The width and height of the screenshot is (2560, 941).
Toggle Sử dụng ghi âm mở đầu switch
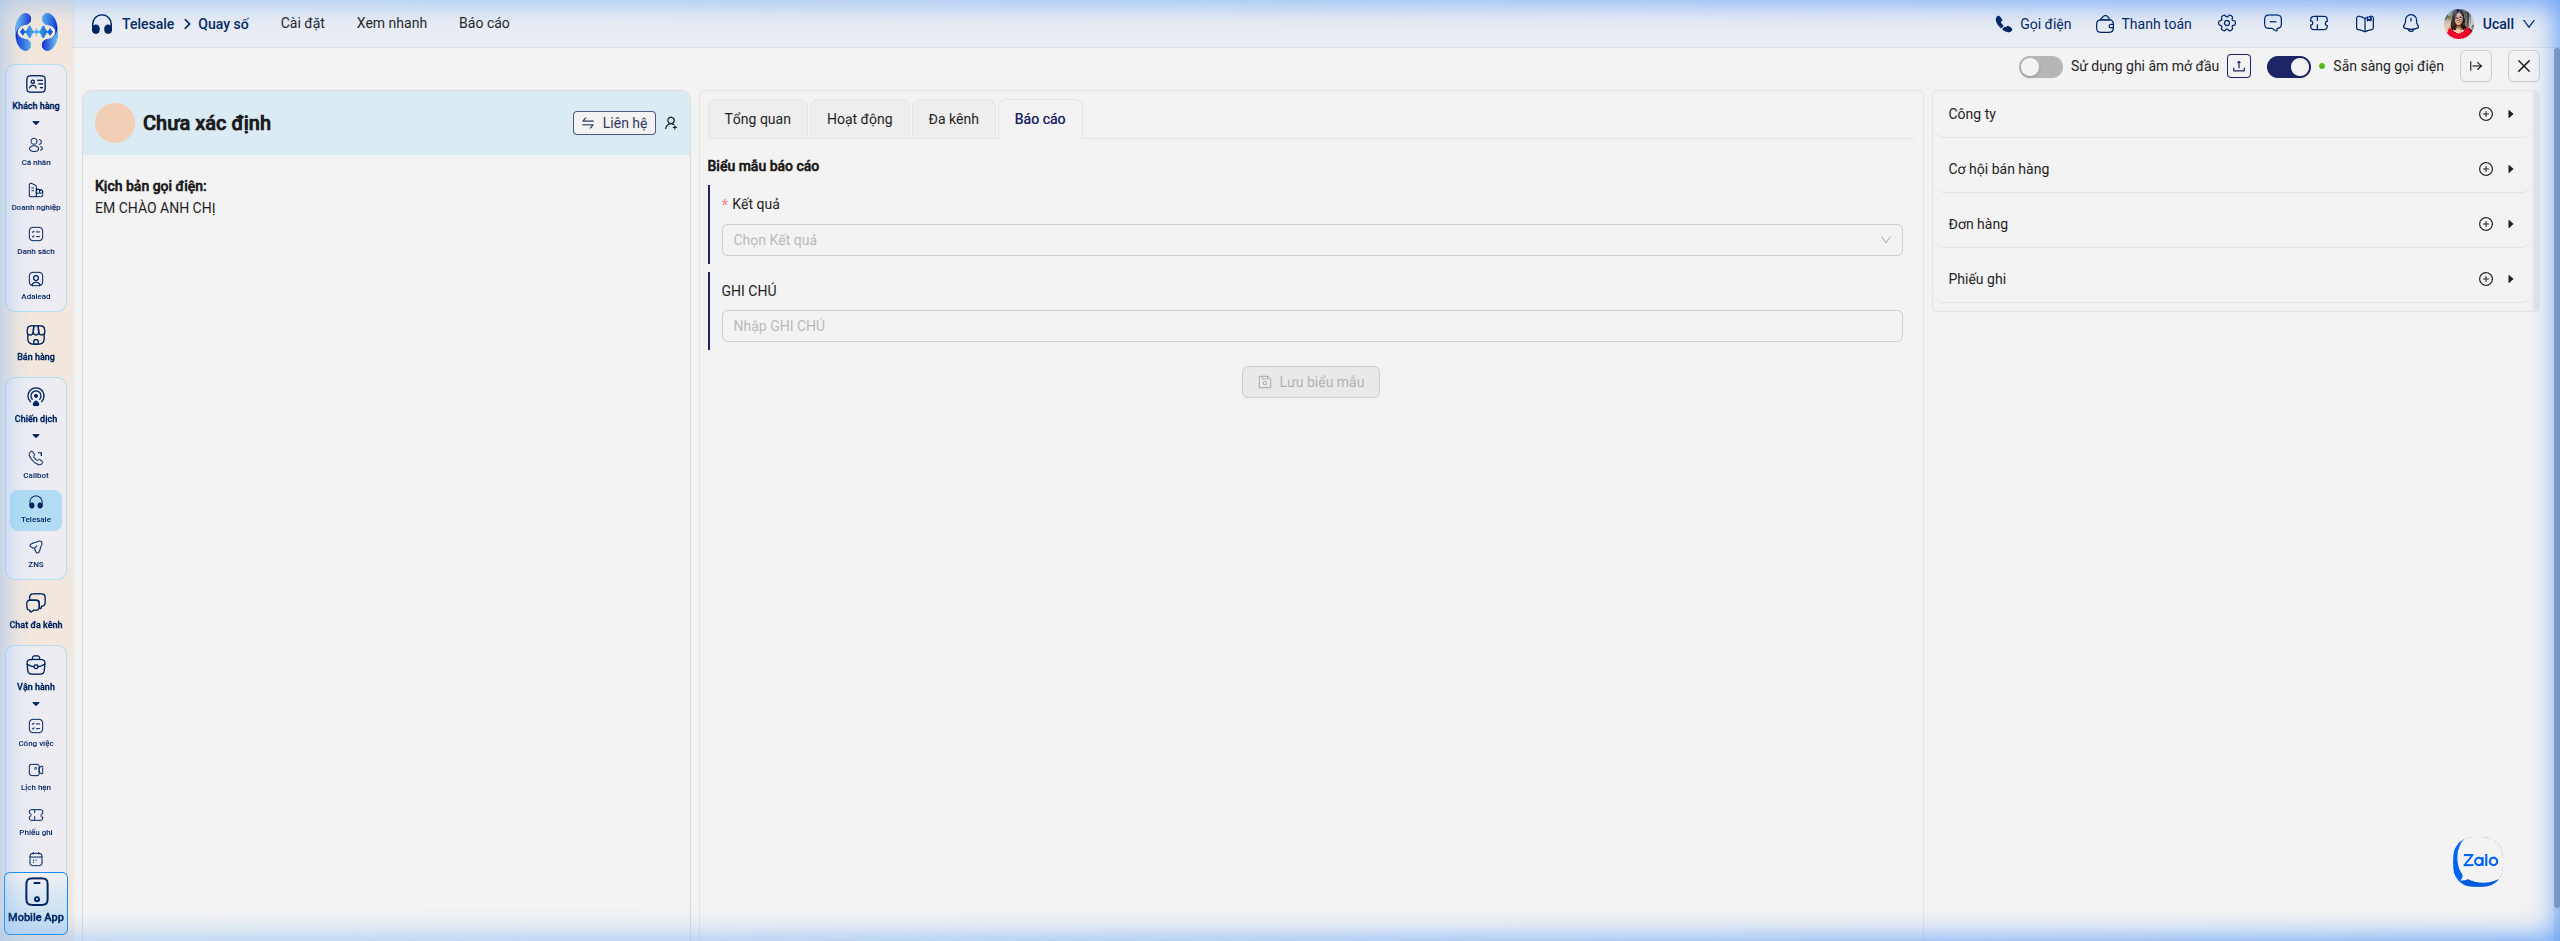coord(2040,67)
